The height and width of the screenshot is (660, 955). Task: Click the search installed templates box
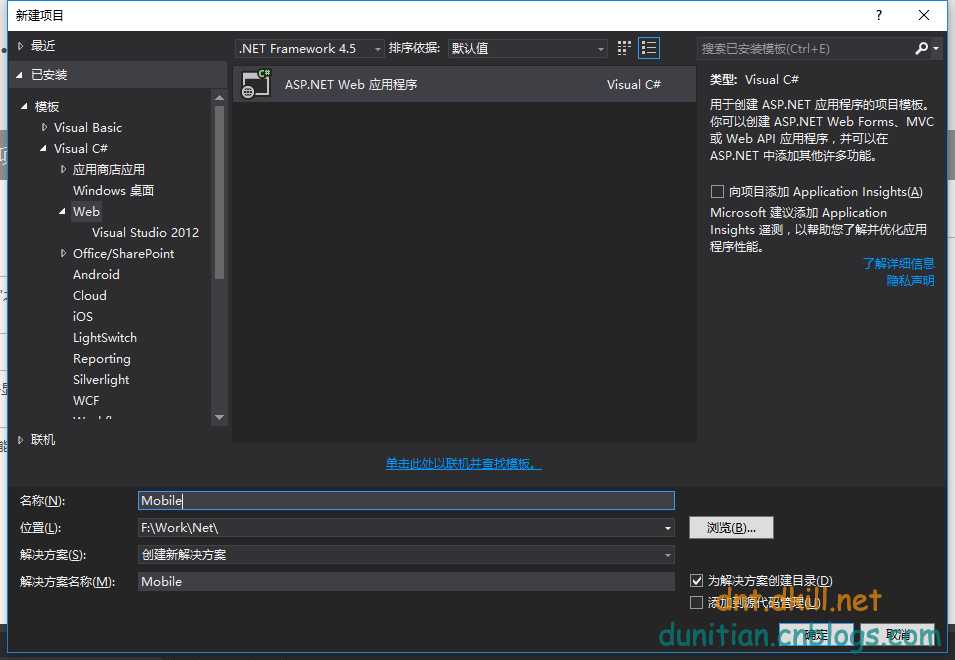(805, 48)
